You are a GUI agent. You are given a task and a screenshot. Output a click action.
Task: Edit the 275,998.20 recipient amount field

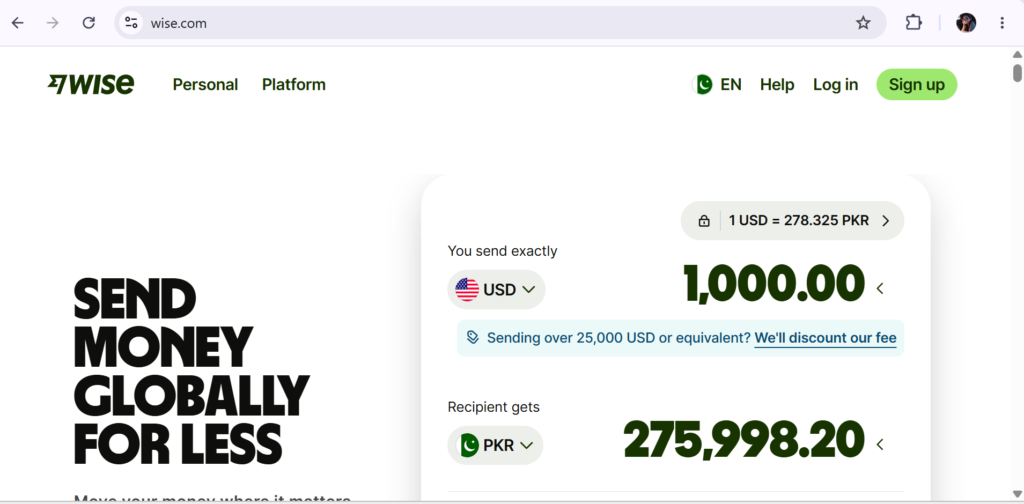[x=744, y=441]
